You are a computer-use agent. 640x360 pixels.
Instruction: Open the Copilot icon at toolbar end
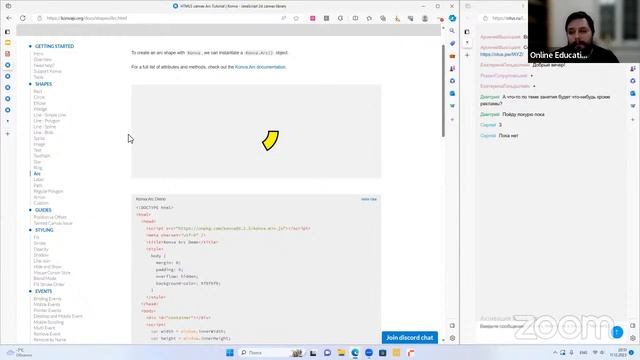tap(452, 18)
